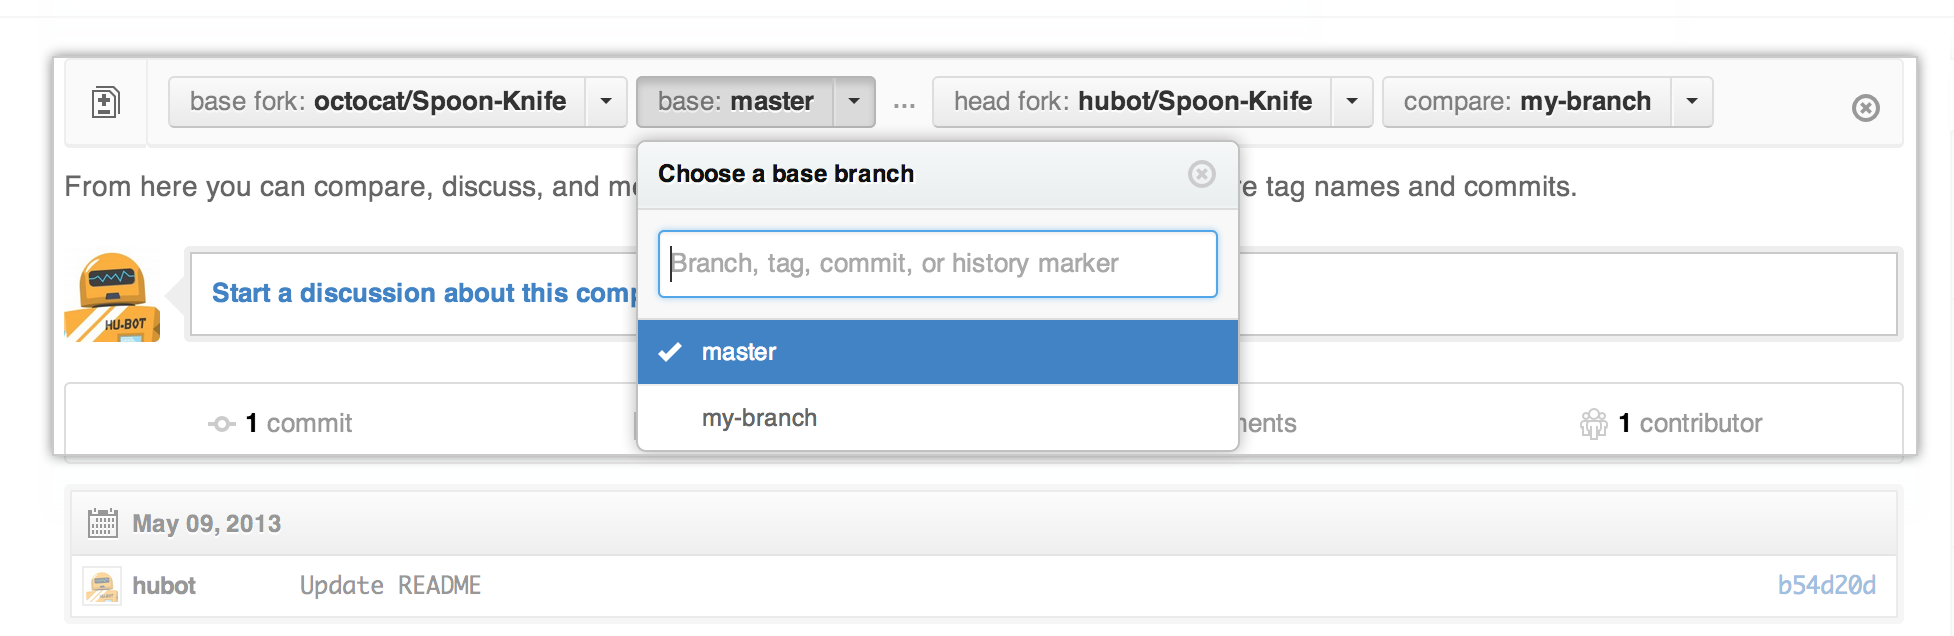Focus the branch, tag, commit filter field
The width and height of the screenshot is (1954, 636).
point(937,264)
